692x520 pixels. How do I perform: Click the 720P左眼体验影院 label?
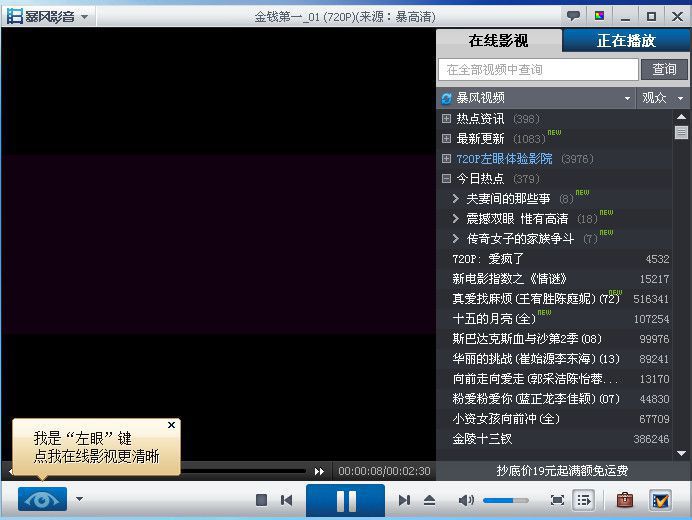click(504, 158)
